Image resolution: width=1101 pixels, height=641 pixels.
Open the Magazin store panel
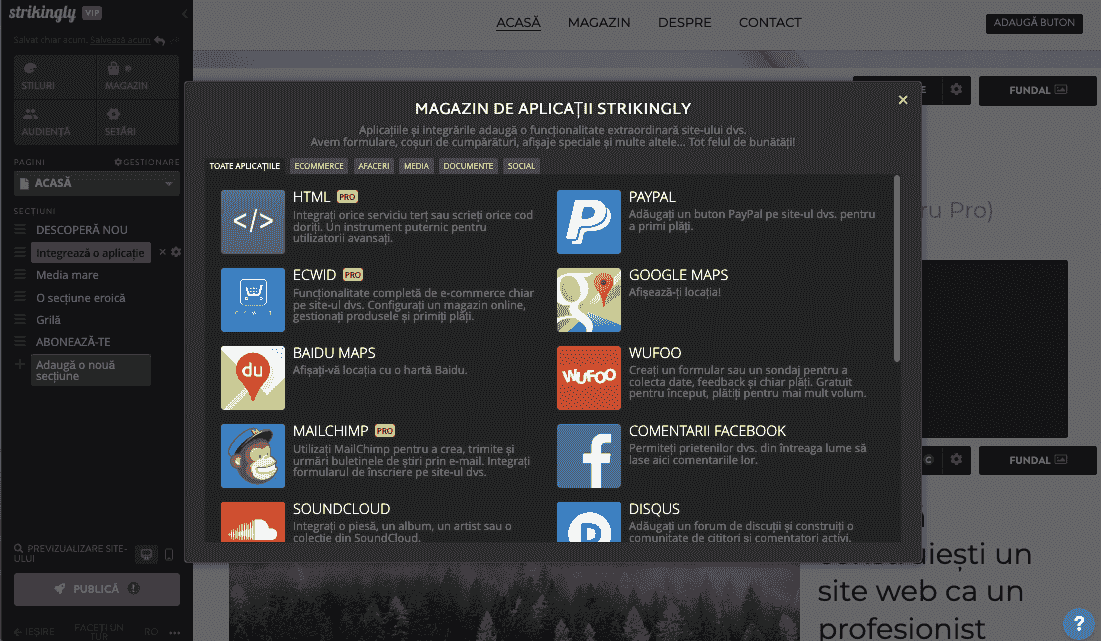[x=137, y=77]
